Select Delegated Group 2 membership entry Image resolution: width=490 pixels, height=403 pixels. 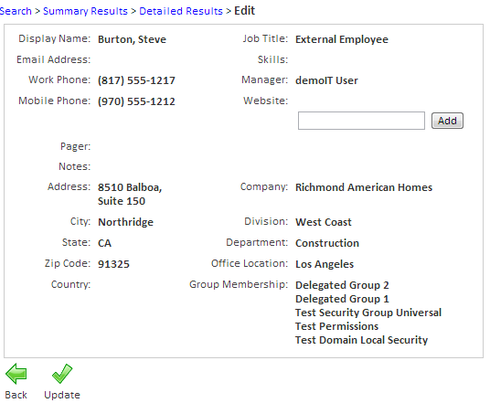tap(342, 285)
